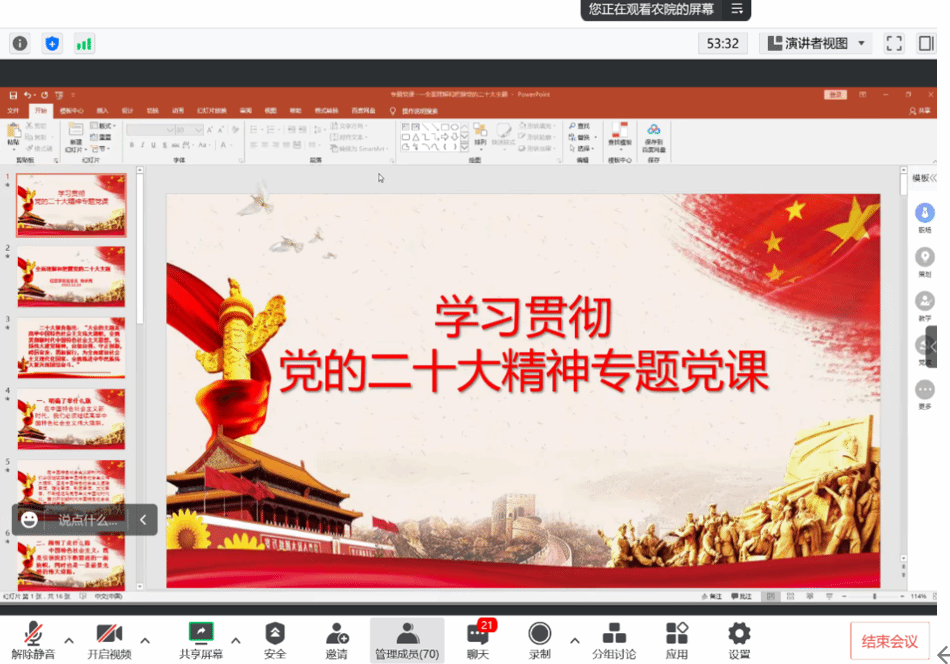Check the green network signal icon

(84, 43)
